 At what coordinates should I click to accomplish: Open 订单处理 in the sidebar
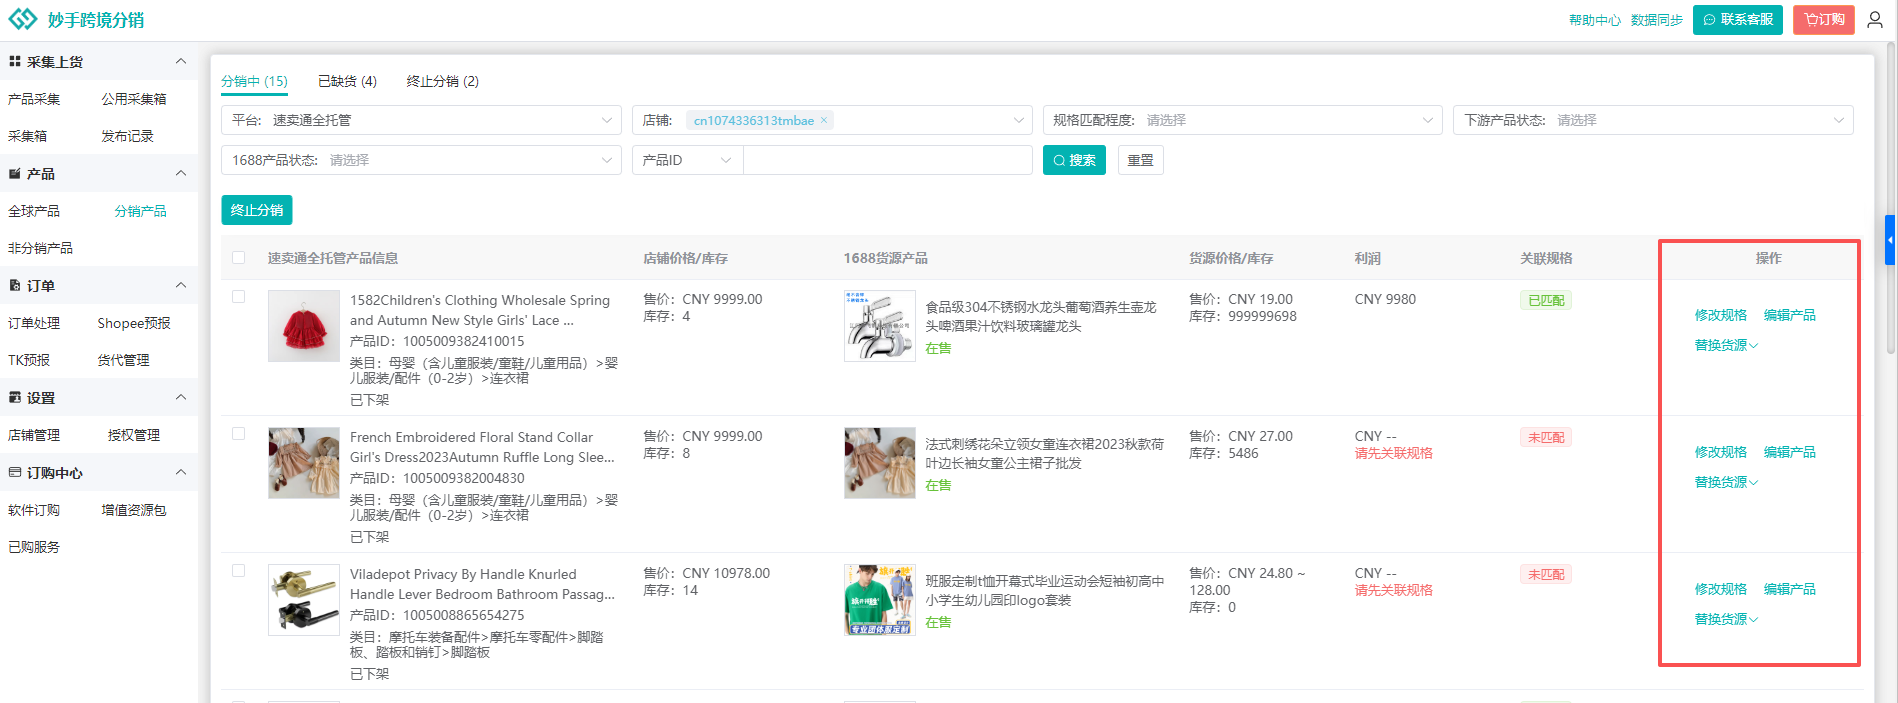coord(34,323)
